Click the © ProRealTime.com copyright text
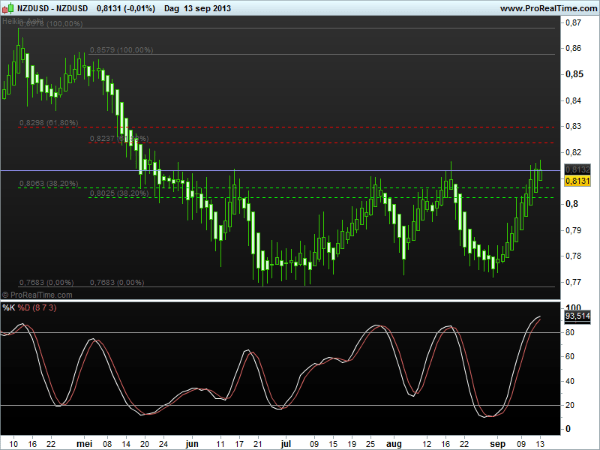This screenshot has height=450, width=600. click(x=37, y=295)
